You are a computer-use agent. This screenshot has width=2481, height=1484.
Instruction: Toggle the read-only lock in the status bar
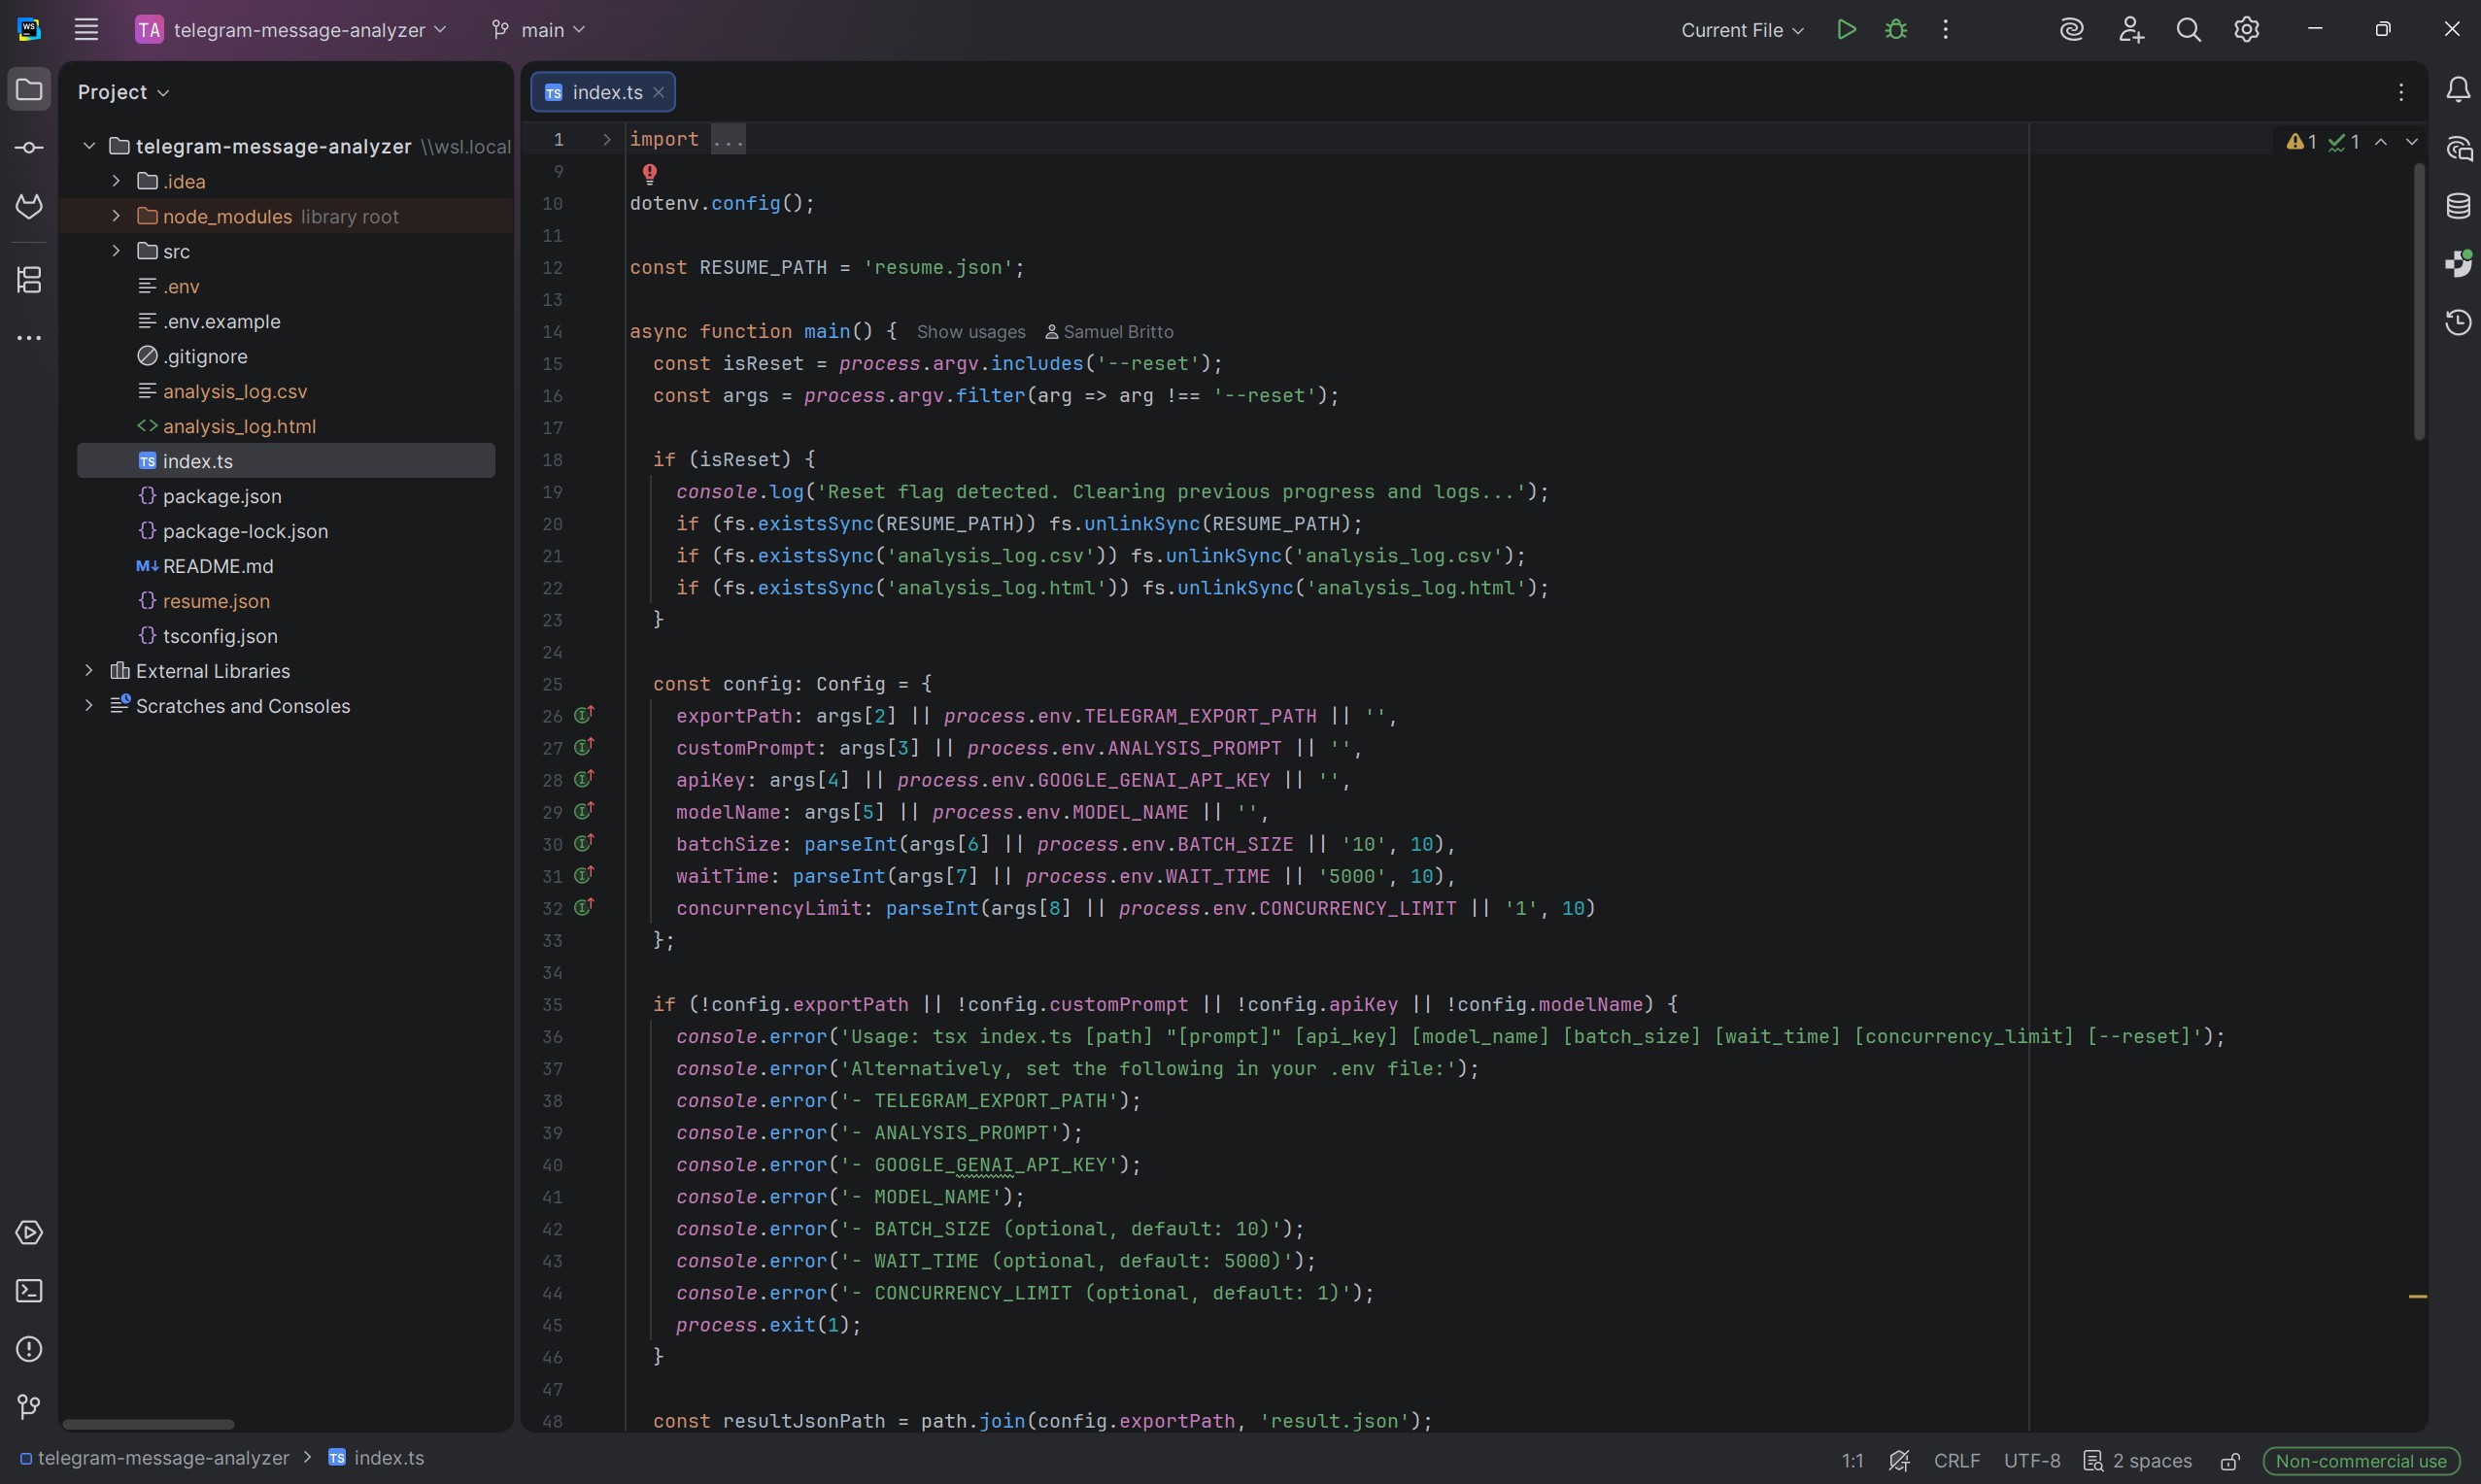(2229, 1461)
